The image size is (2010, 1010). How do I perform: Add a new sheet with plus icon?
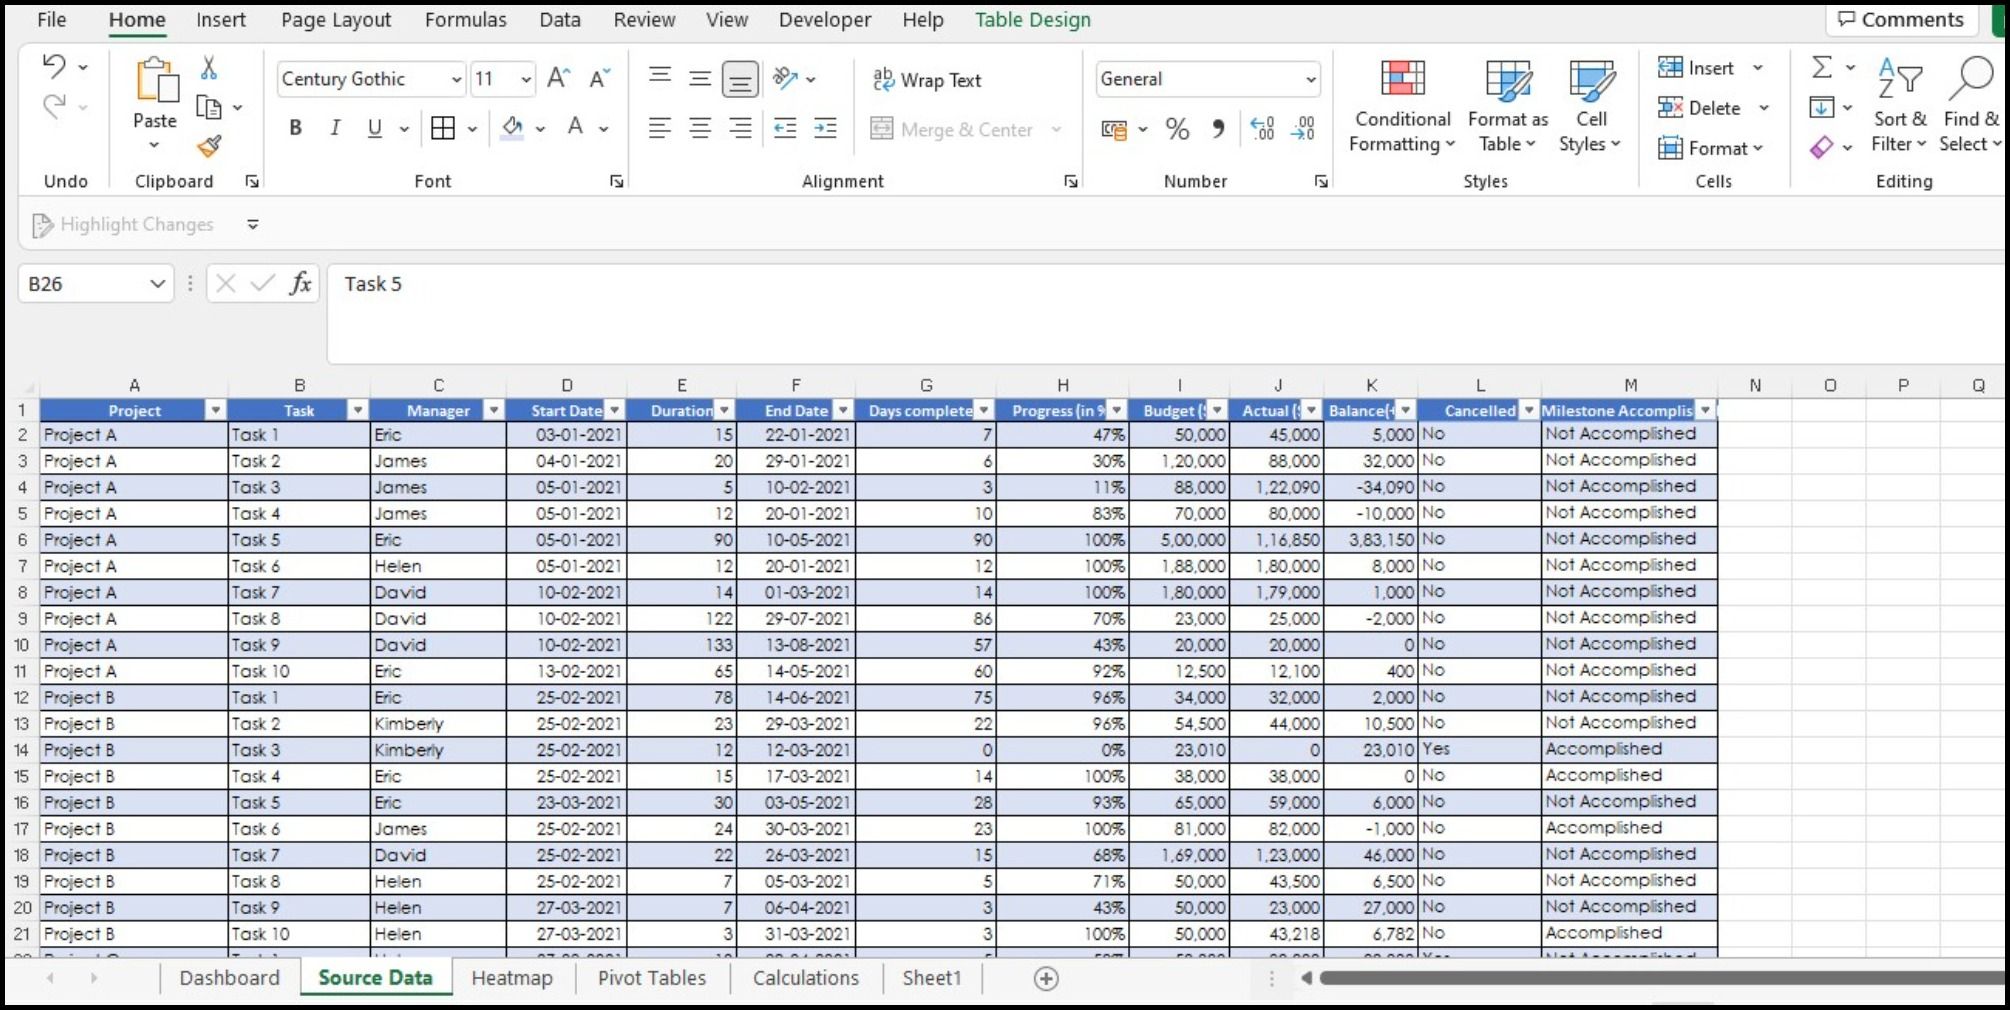click(1046, 979)
